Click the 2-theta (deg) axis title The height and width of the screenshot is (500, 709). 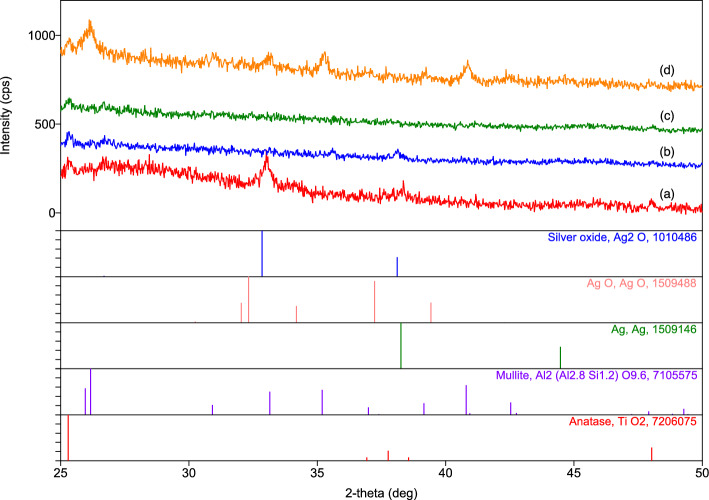click(x=381, y=492)
